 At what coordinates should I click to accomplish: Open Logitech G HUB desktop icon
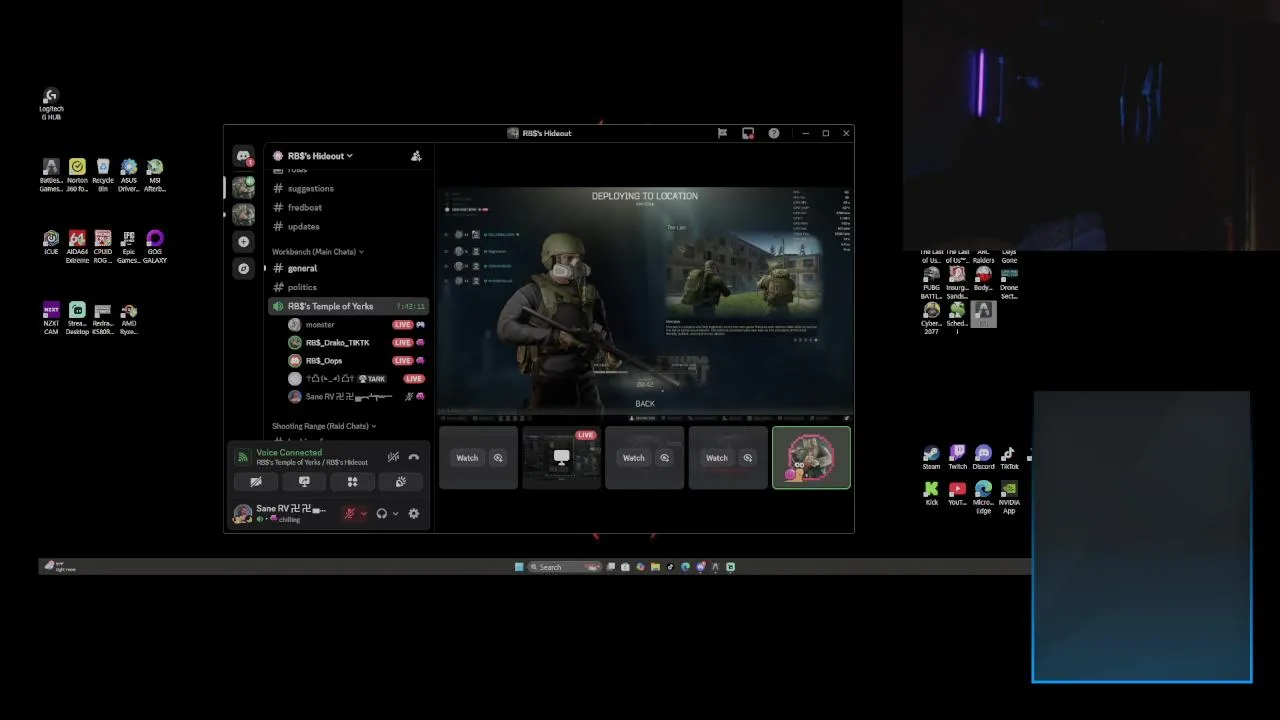(x=51, y=104)
